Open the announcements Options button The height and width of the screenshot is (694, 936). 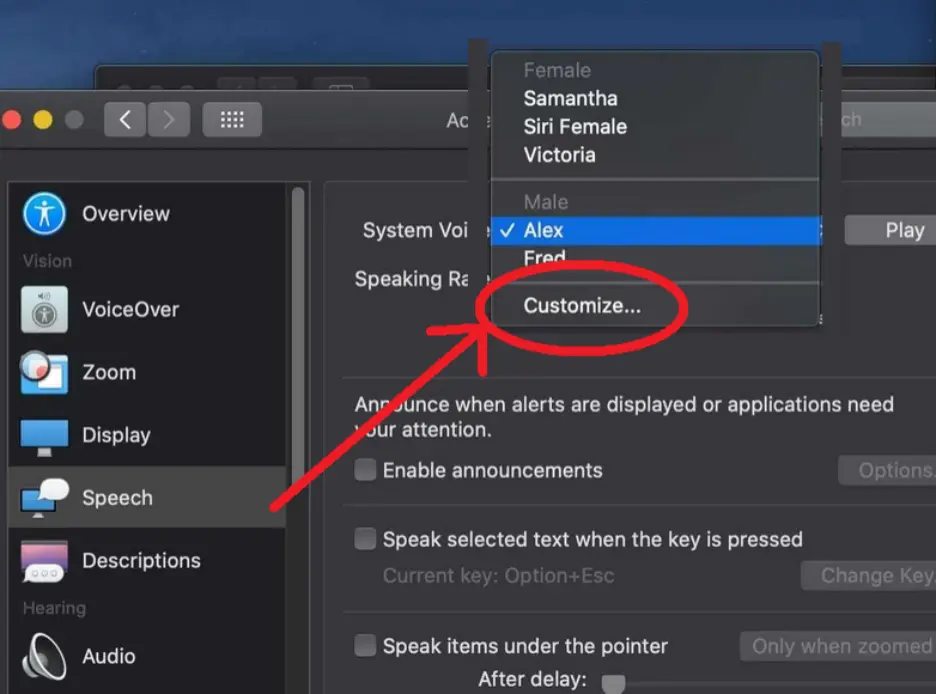click(887, 470)
